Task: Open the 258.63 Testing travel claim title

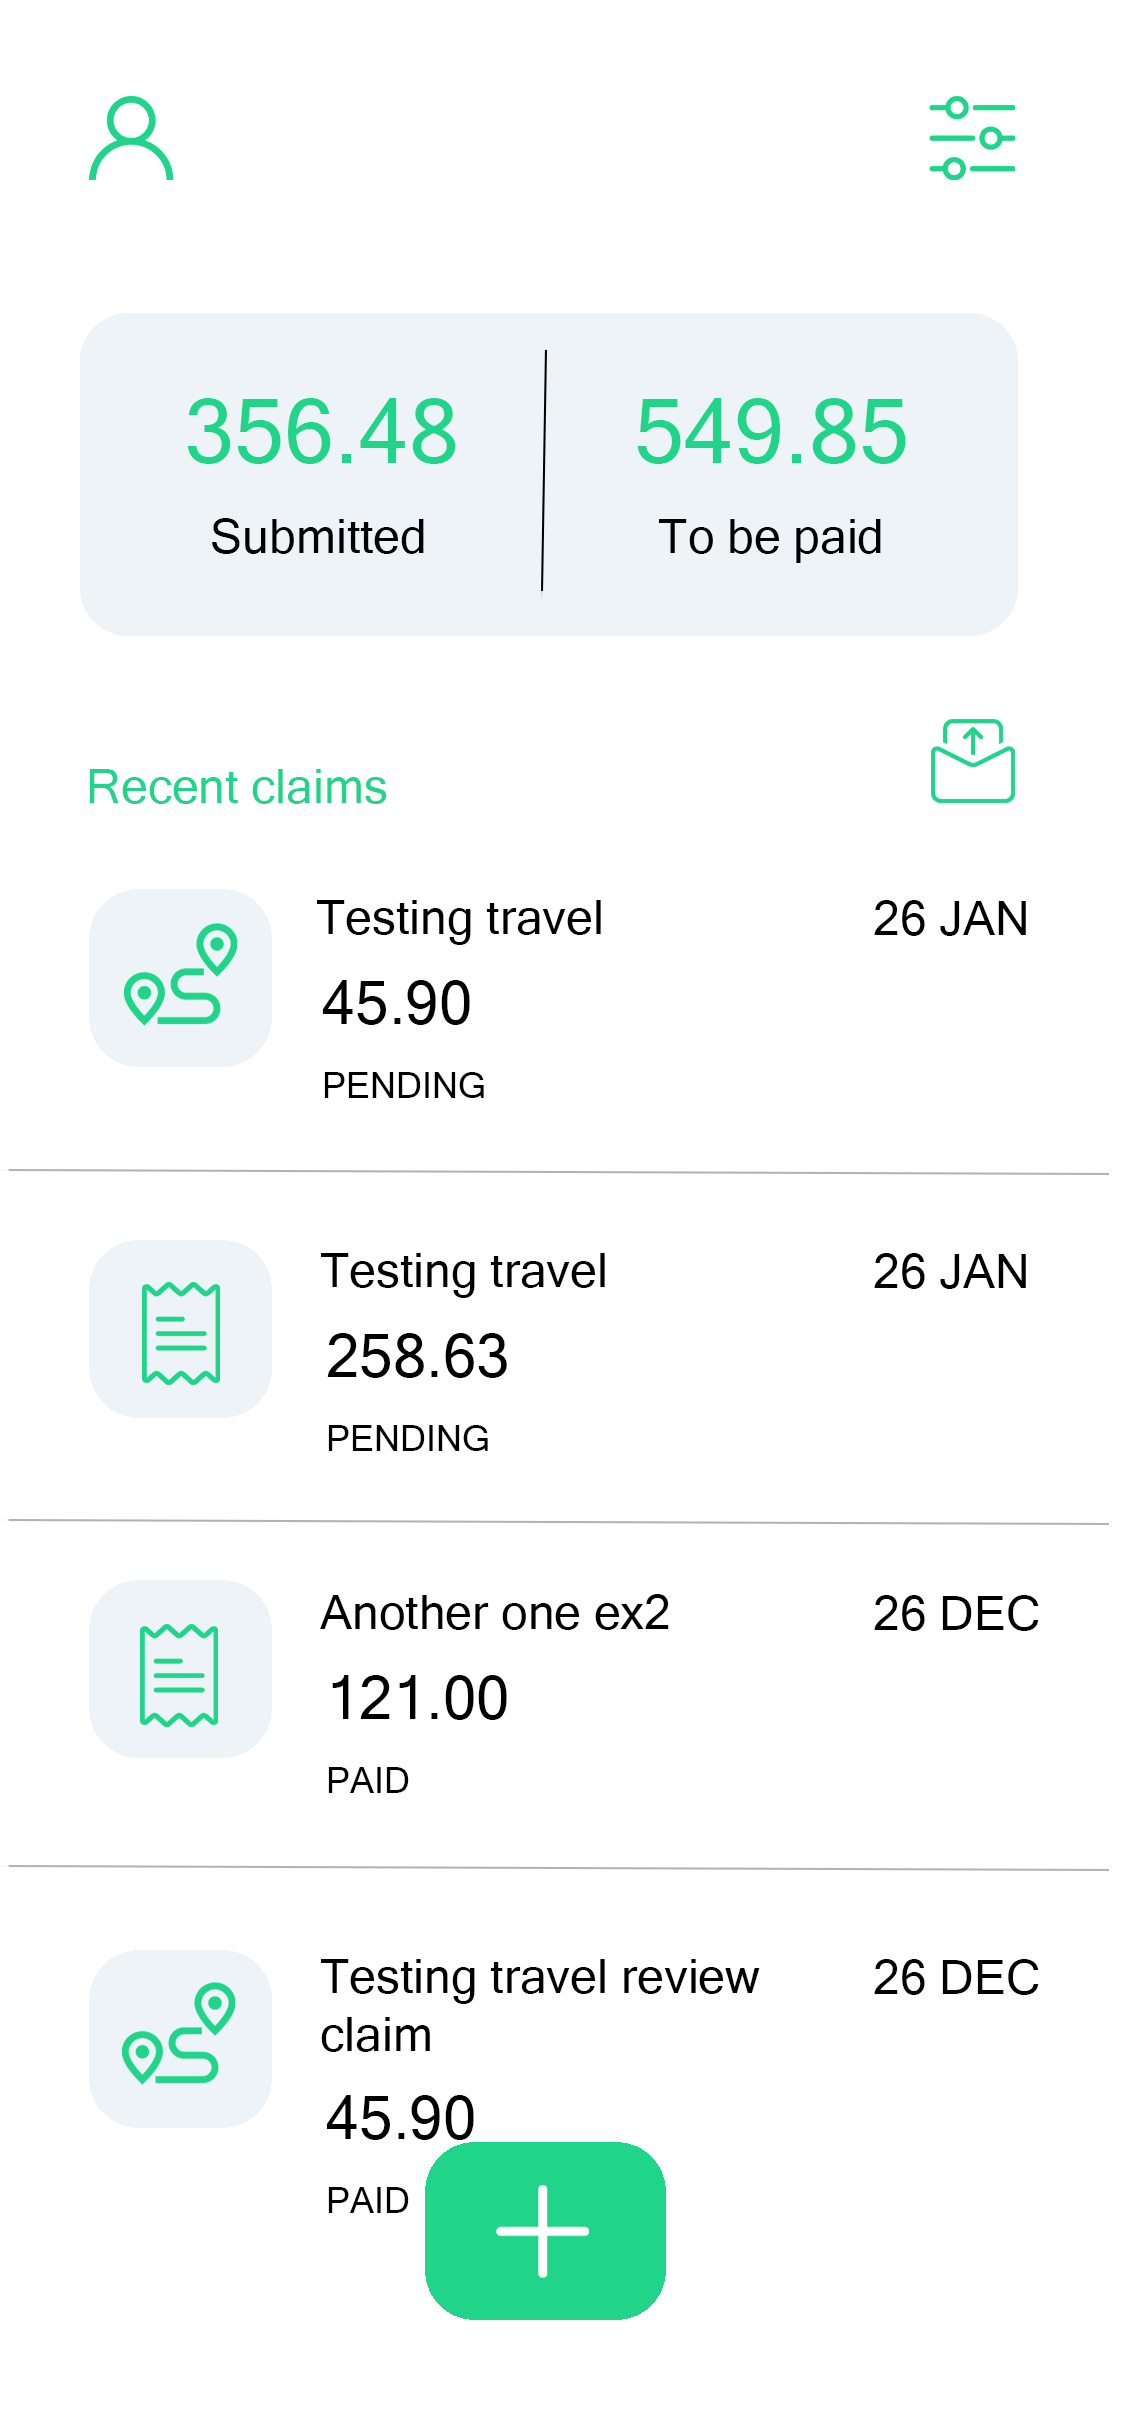Action: (x=463, y=1272)
